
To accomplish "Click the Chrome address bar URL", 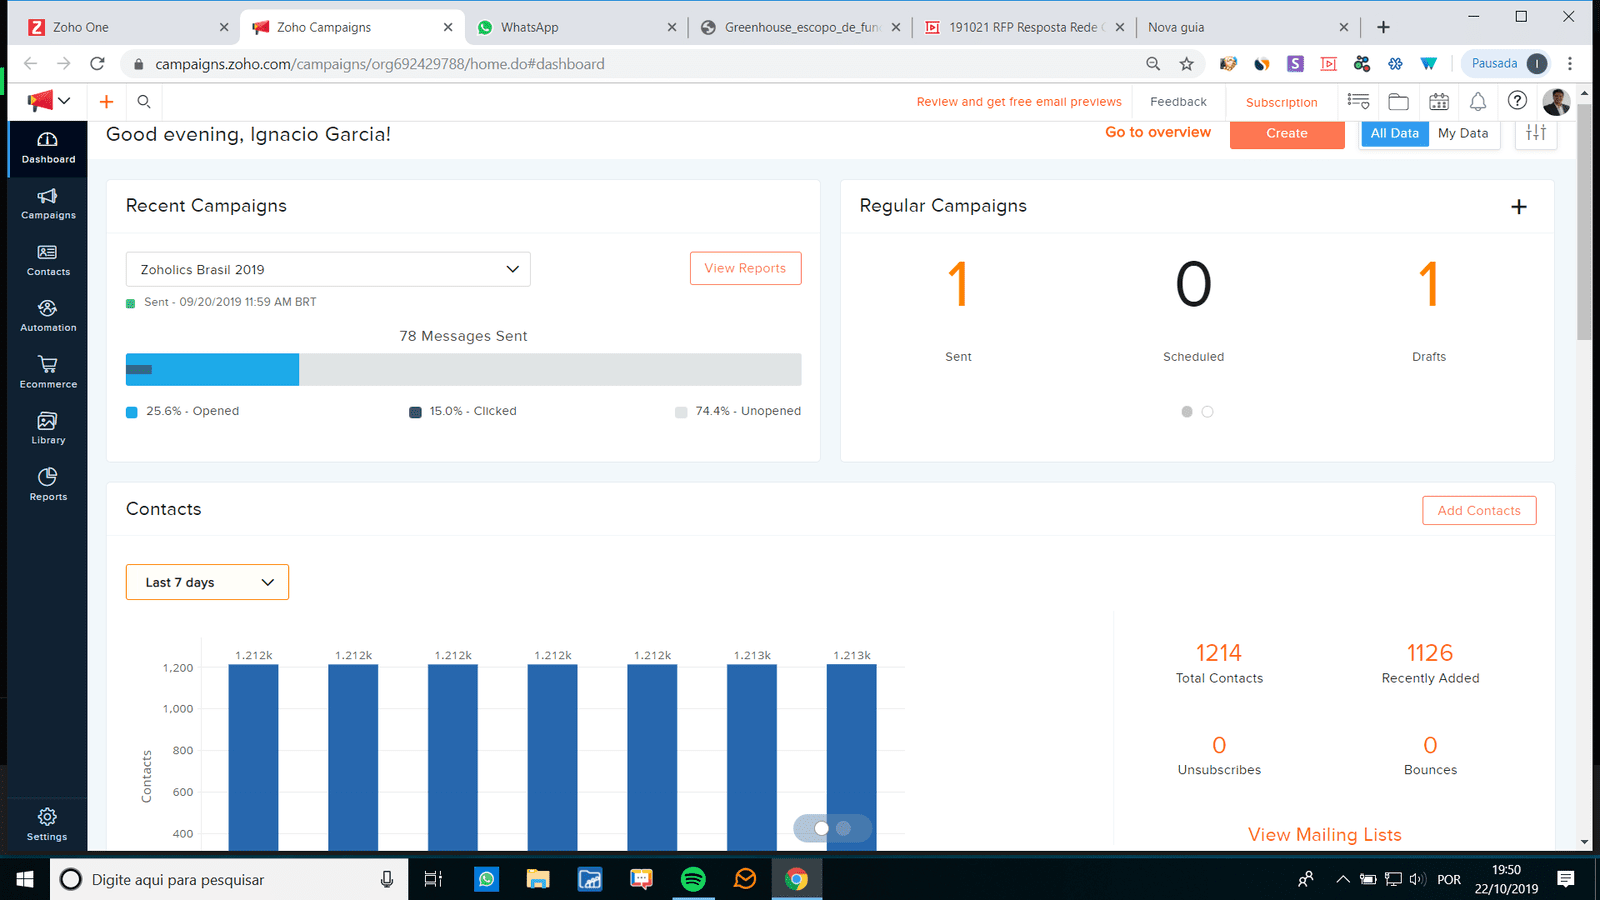I will tap(380, 64).
